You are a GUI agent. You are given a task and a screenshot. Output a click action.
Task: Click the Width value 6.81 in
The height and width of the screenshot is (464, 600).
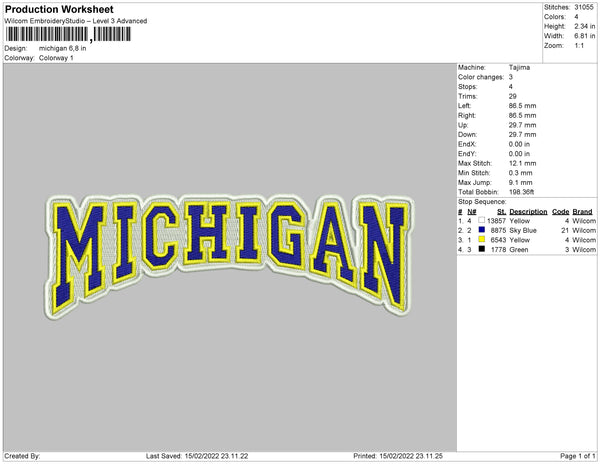tap(585, 36)
